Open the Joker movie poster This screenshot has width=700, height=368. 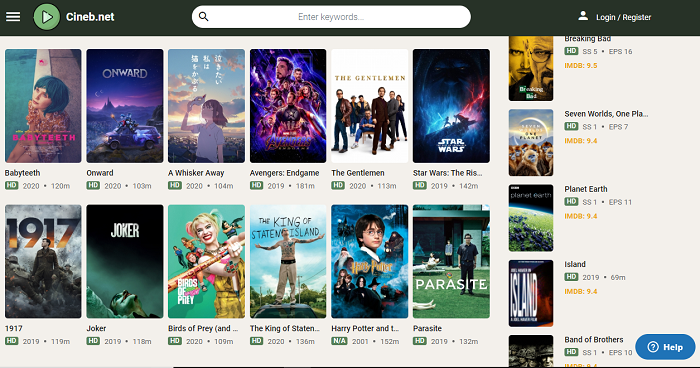pos(125,261)
